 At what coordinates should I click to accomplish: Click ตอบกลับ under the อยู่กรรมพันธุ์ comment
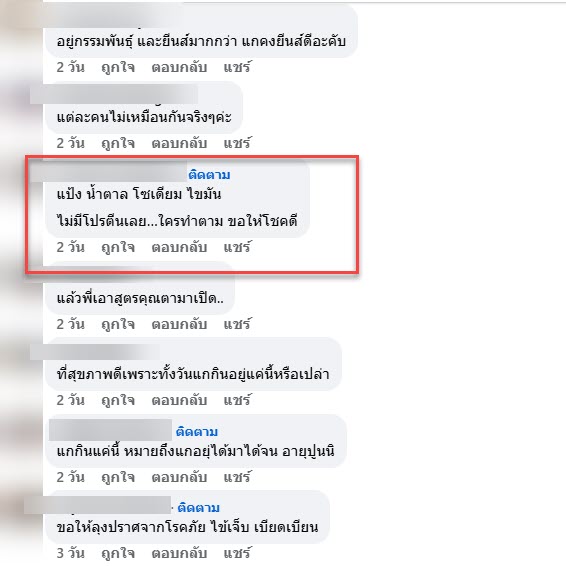tap(179, 68)
